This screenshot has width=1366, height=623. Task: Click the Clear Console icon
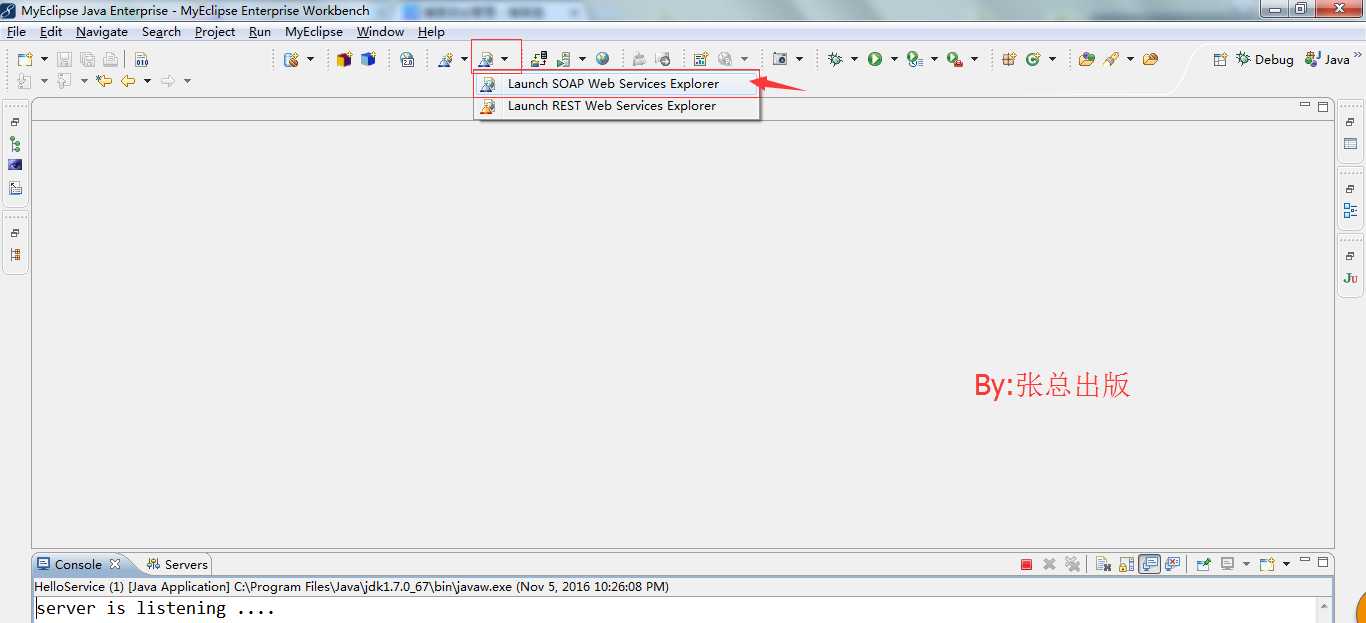[x=1103, y=564]
